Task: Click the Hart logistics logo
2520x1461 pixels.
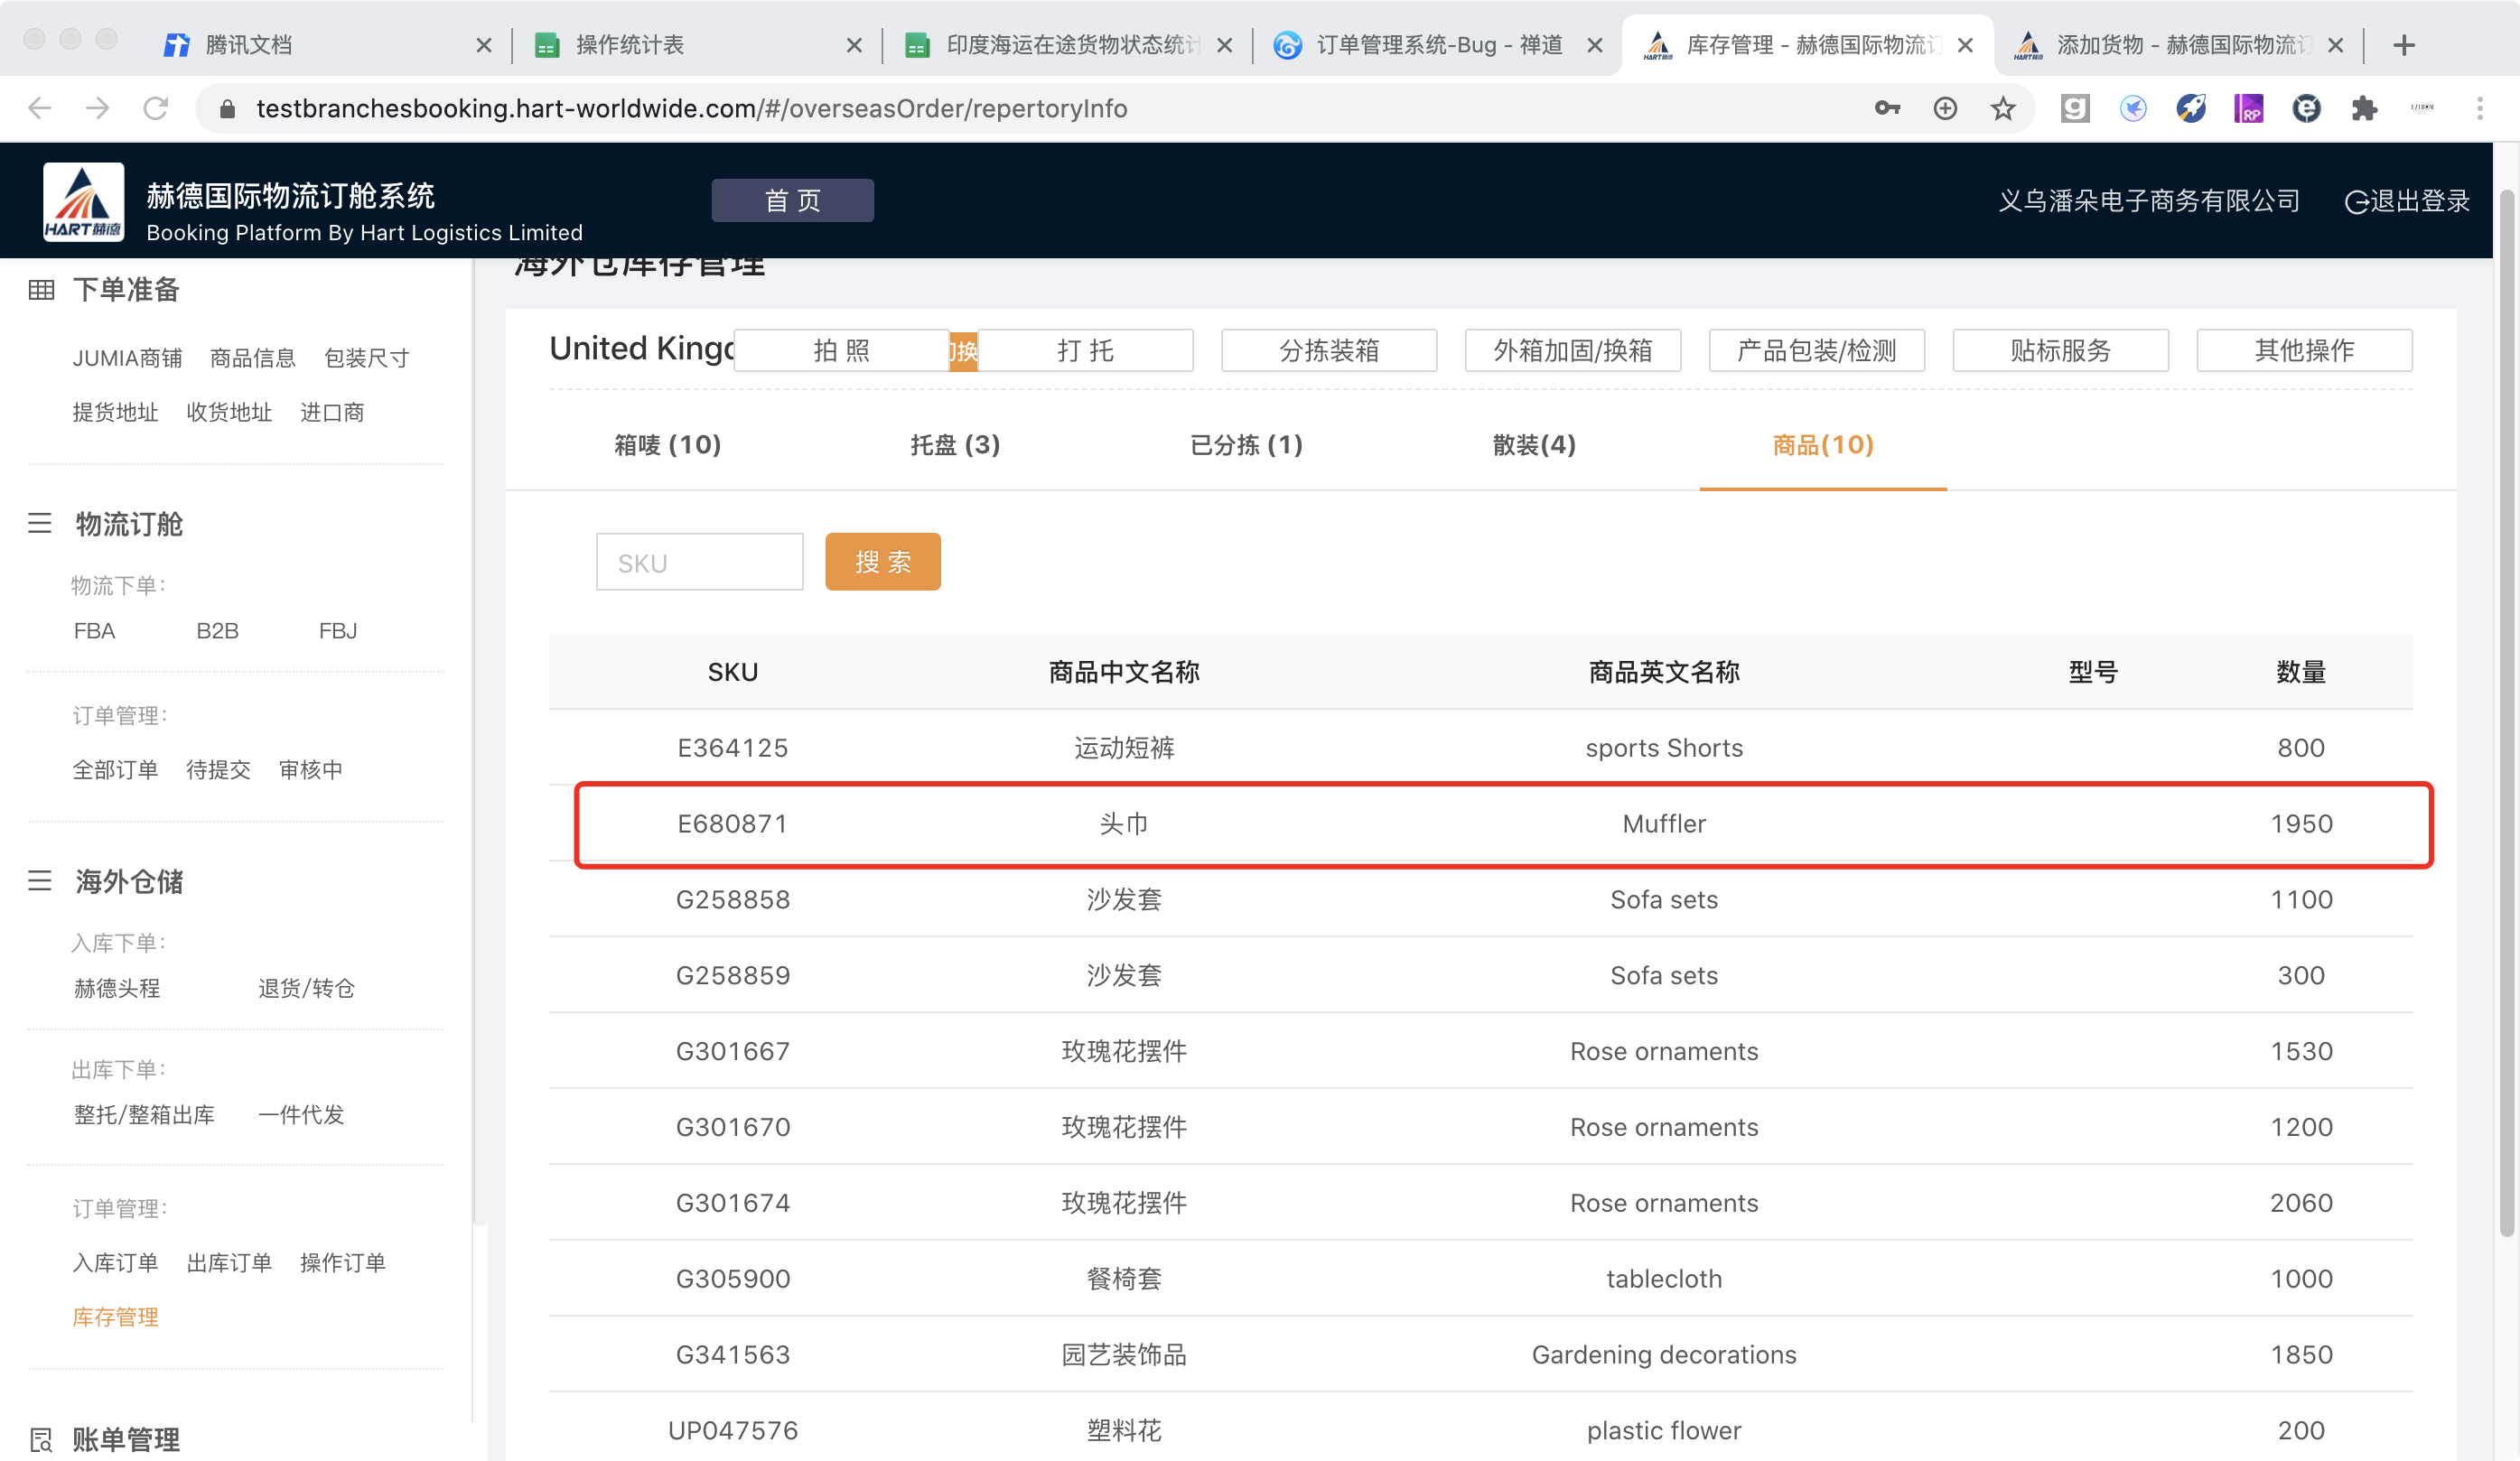Action: [84, 201]
